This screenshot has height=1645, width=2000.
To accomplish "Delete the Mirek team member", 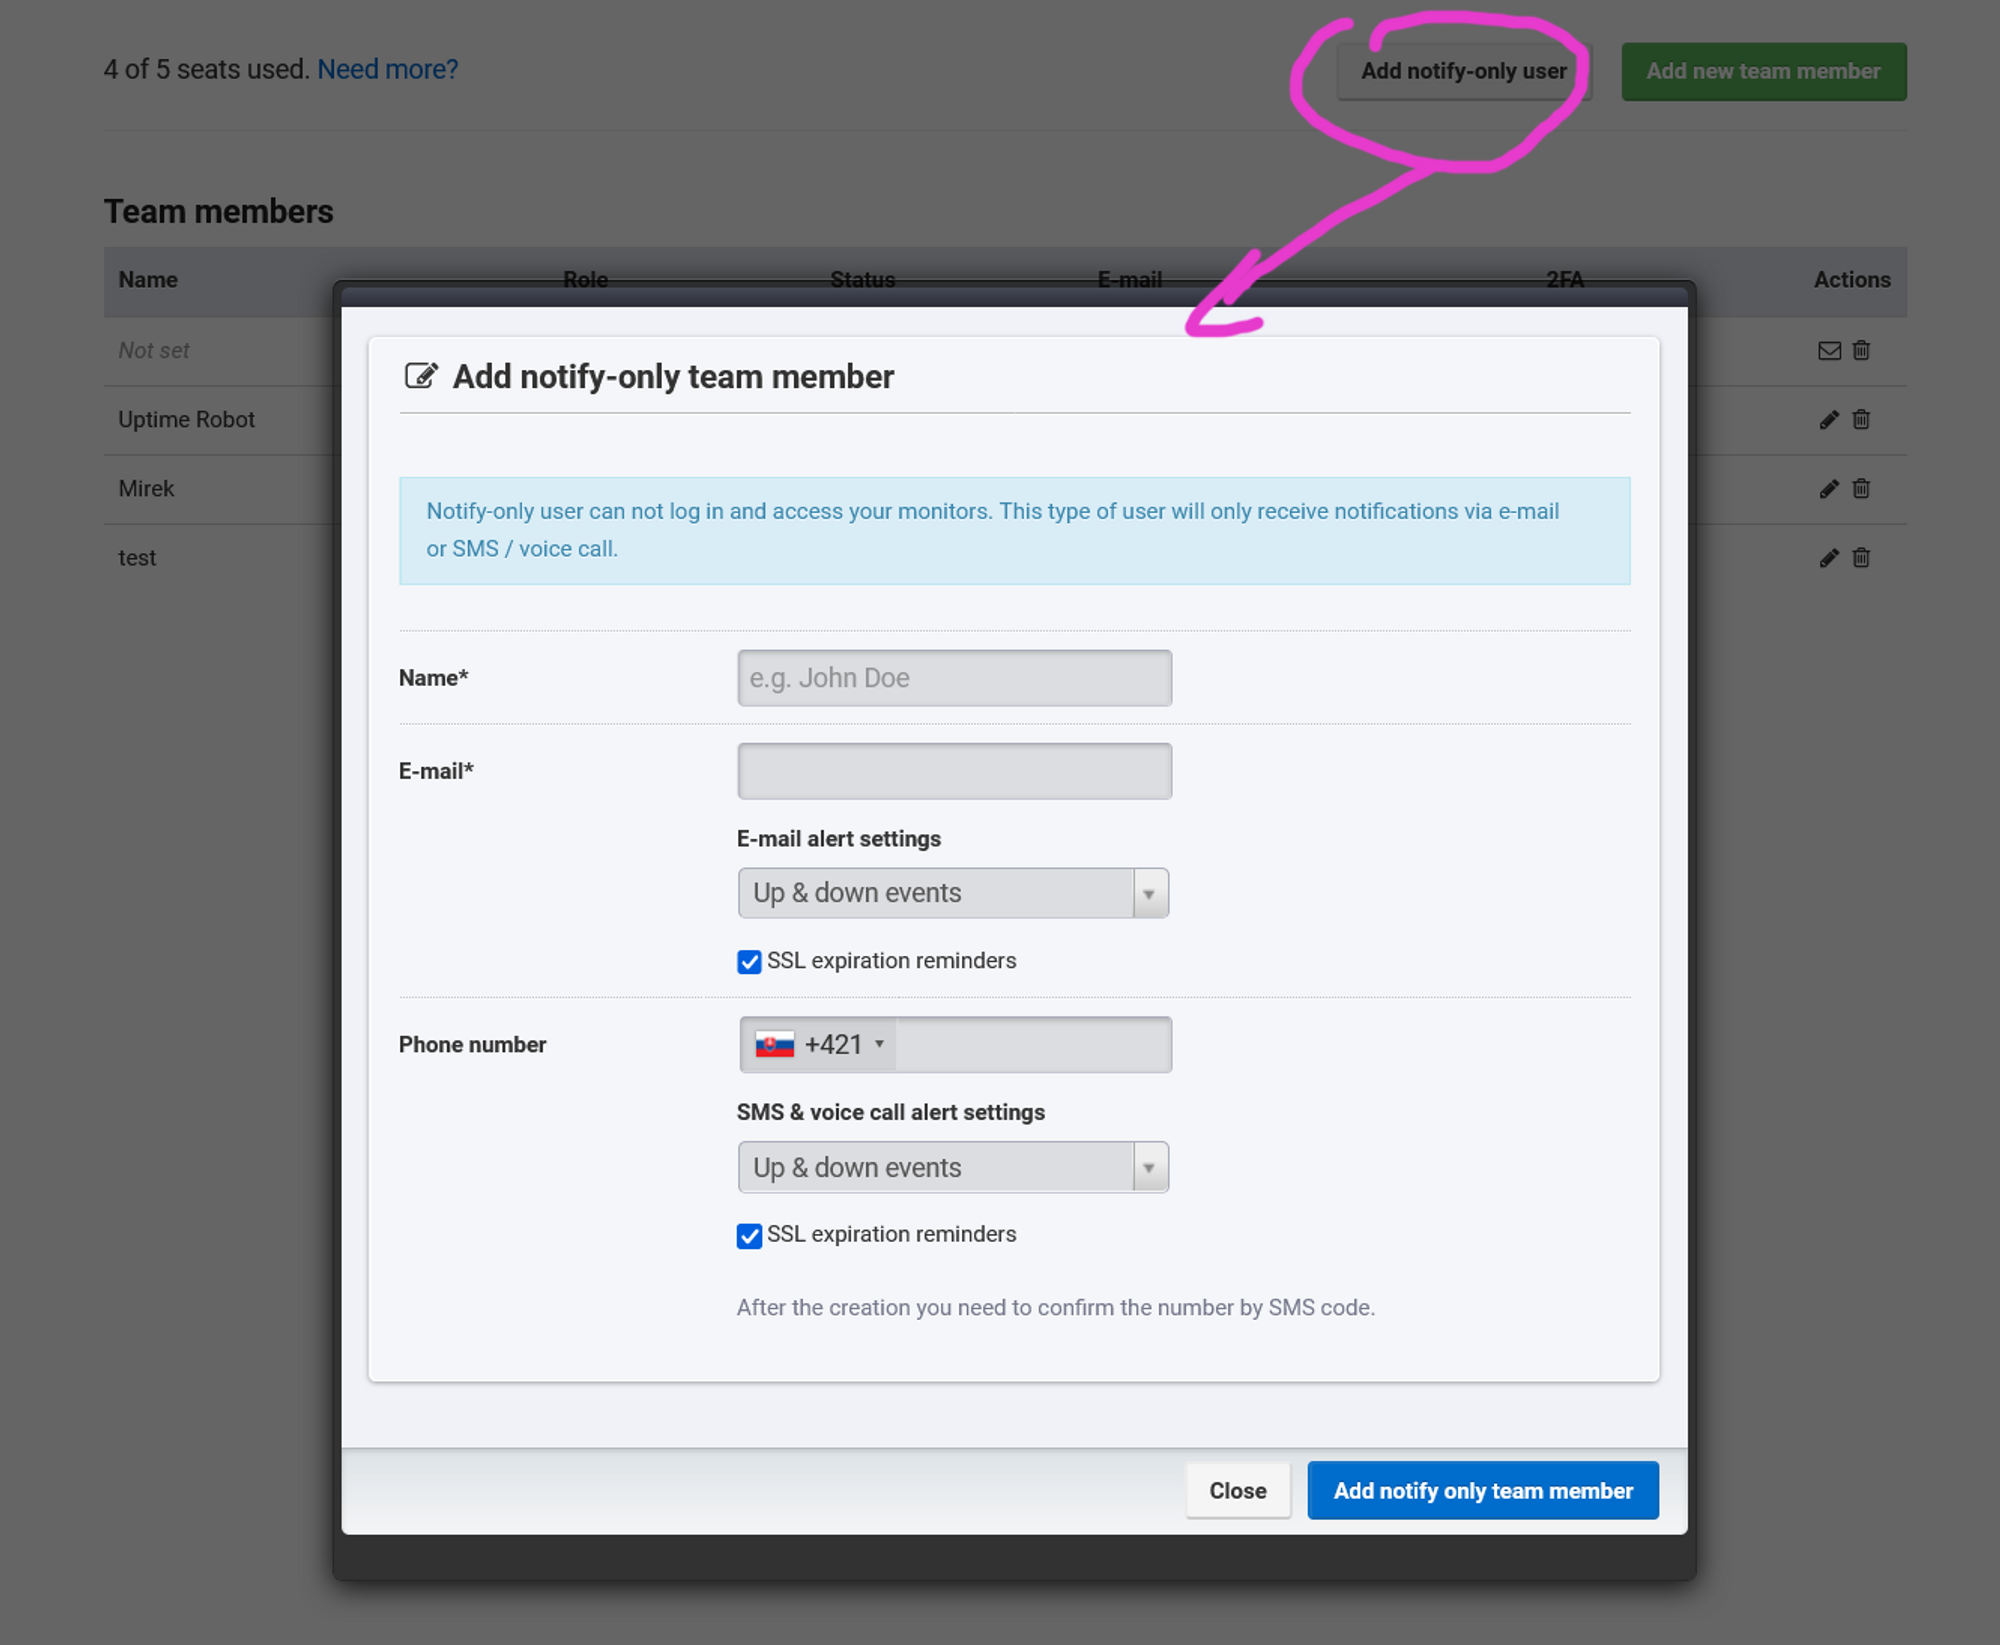I will [x=1861, y=488].
